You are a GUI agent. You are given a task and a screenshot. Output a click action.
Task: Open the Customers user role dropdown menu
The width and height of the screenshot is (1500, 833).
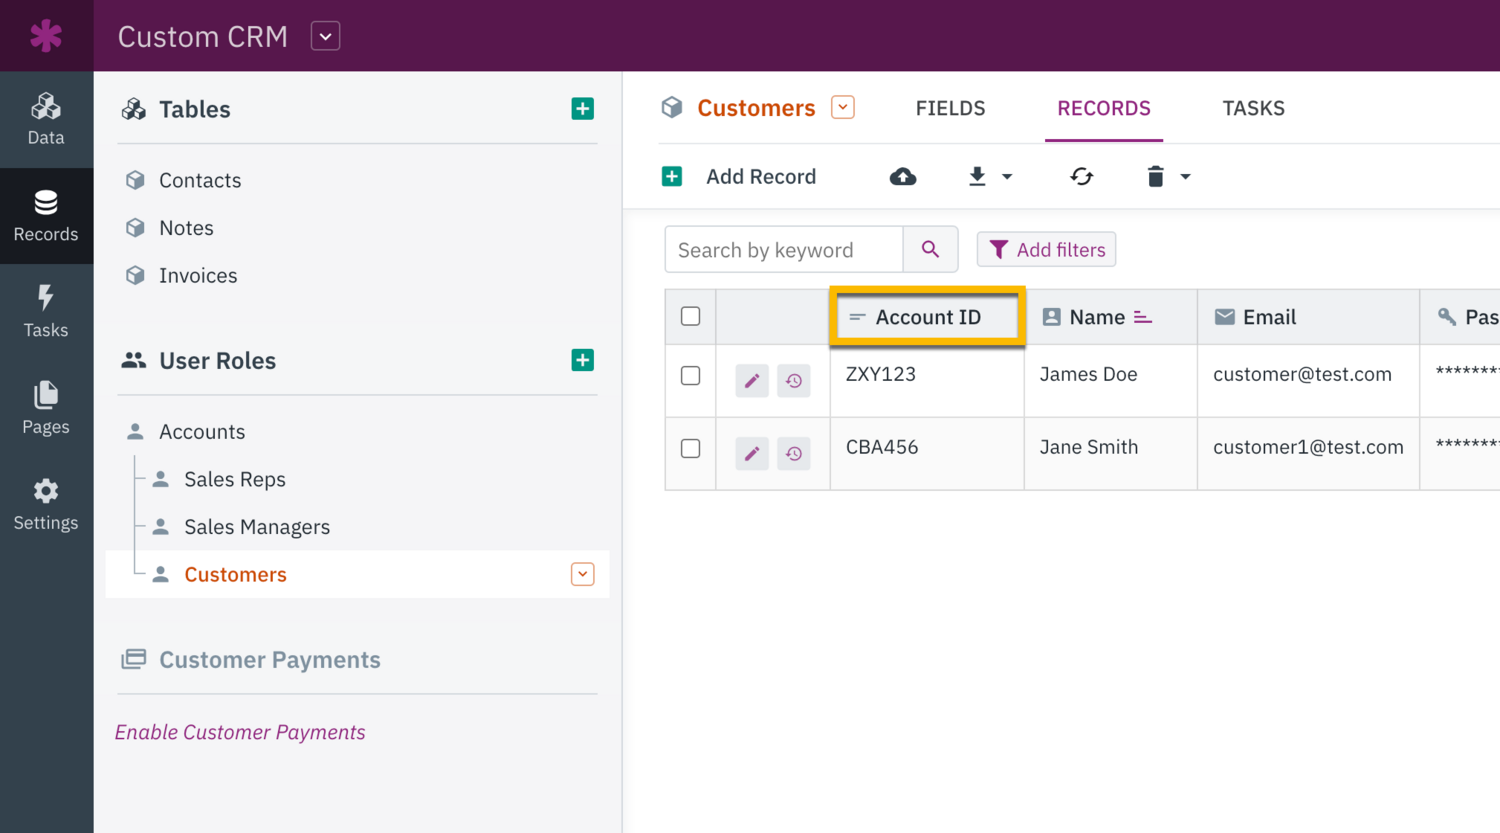coord(582,574)
